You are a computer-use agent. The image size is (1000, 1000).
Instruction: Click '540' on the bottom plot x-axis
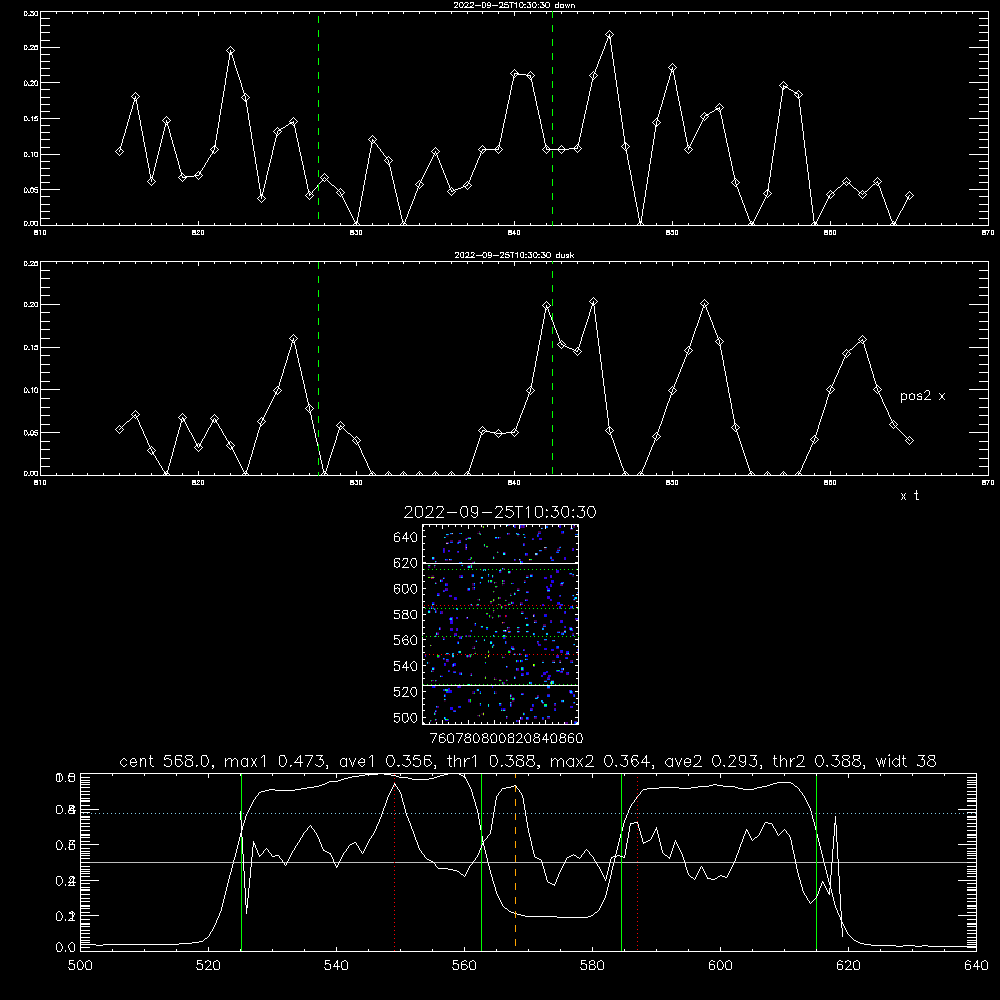click(x=336, y=966)
